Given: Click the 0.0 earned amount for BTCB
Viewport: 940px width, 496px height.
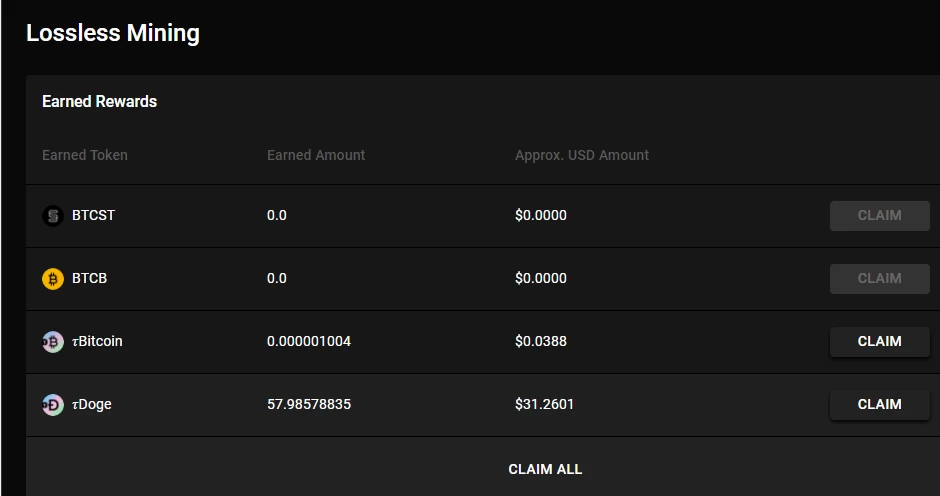Looking at the screenshot, I should (x=276, y=278).
